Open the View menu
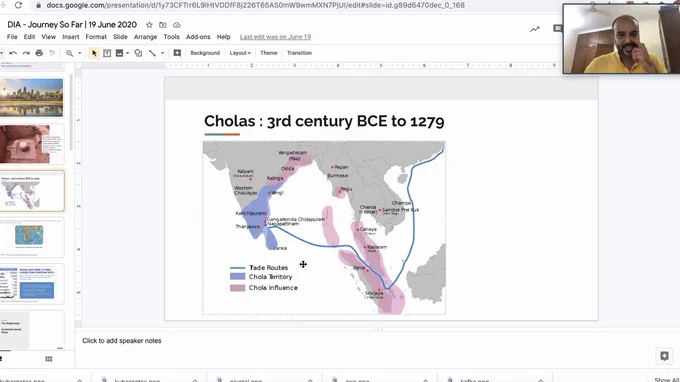 [x=49, y=37]
